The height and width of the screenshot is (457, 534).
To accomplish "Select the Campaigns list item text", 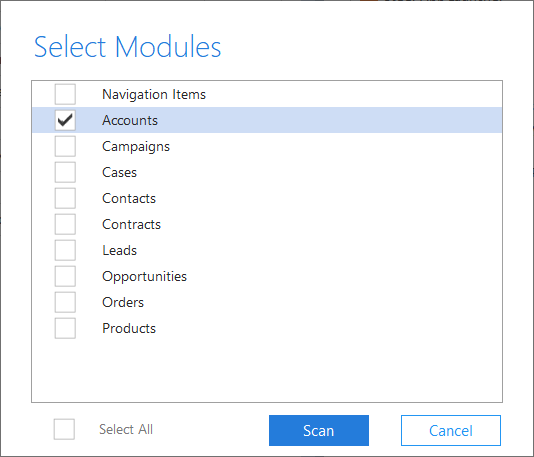I will (136, 147).
